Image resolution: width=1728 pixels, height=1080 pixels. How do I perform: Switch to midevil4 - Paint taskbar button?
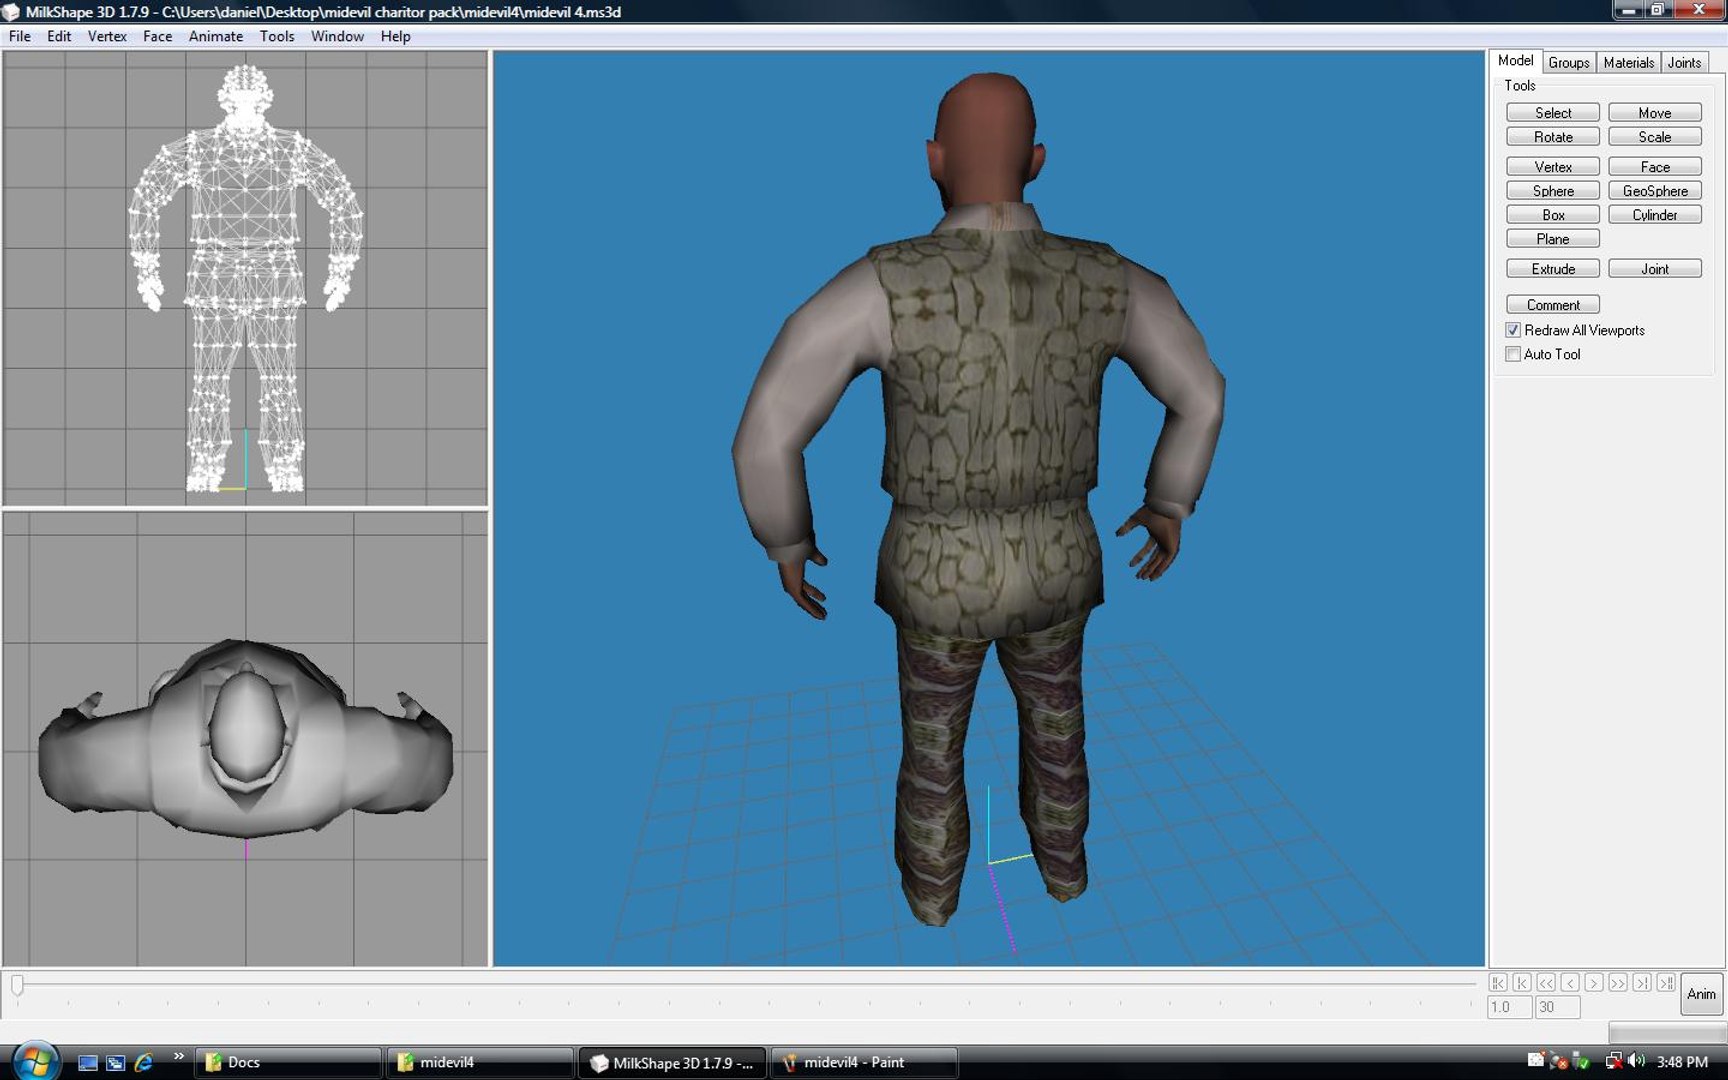click(x=864, y=1062)
